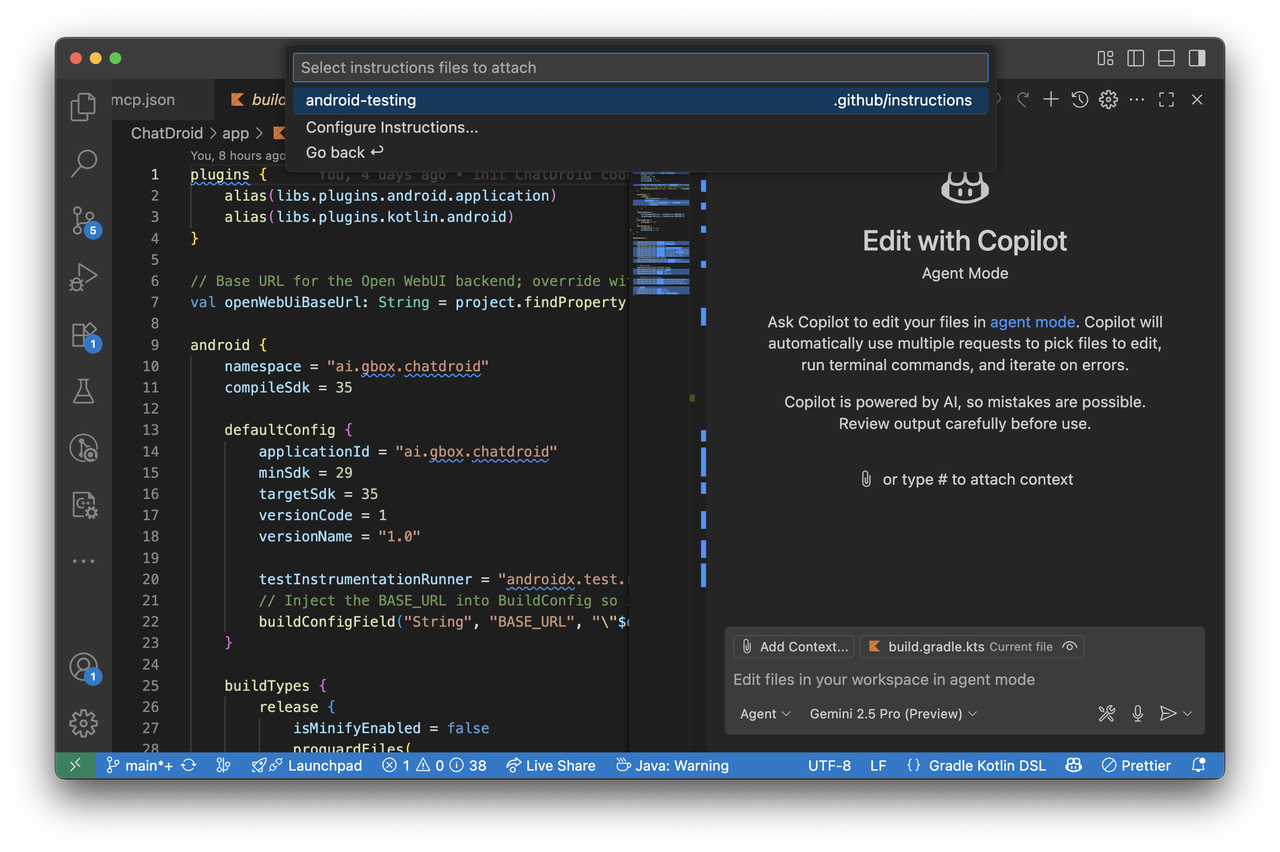Open notifications bell in status bar
The image size is (1280, 852).
coord(1198,765)
